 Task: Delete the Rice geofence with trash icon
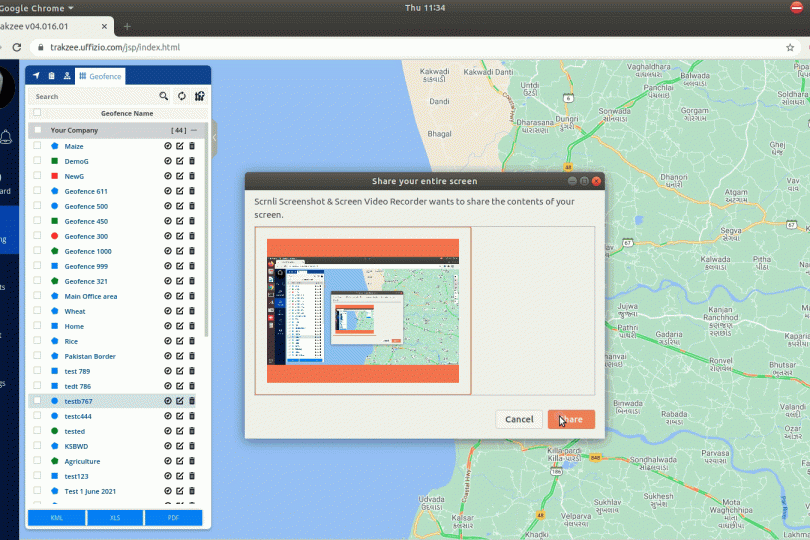tap(192, 341)
